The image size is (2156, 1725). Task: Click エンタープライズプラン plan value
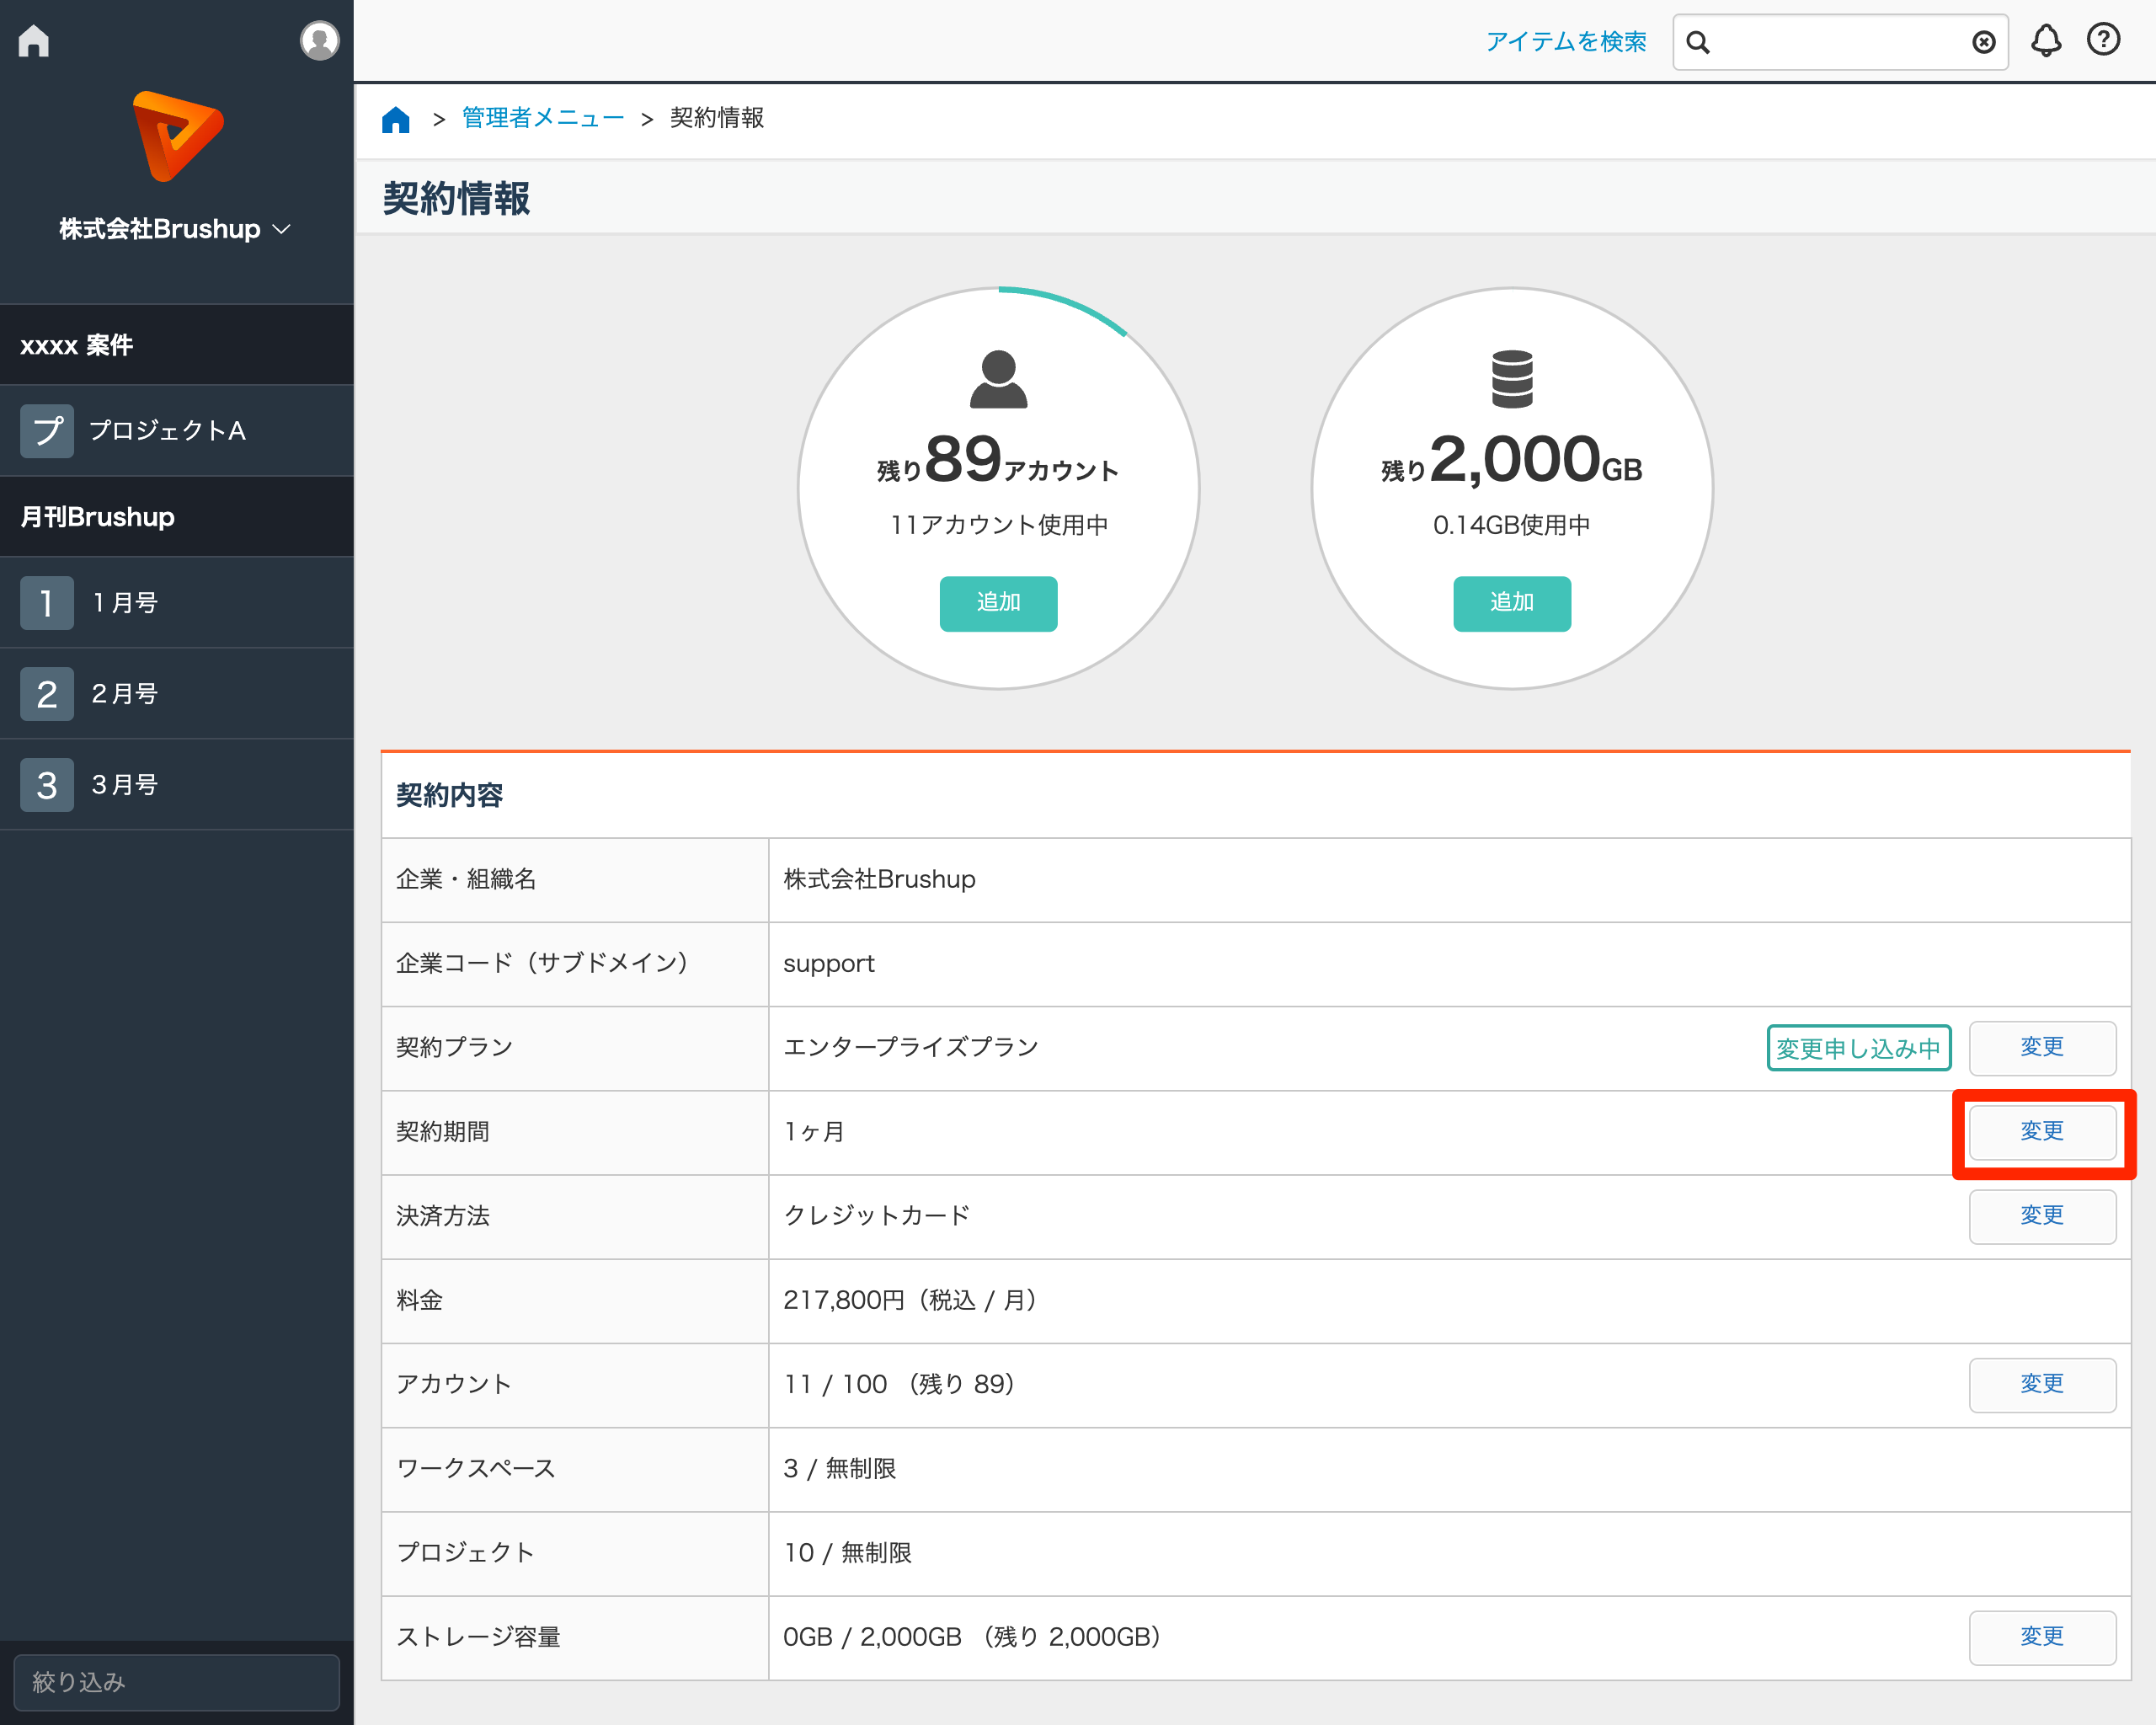pyautogui.click(x=911, y=1047)
